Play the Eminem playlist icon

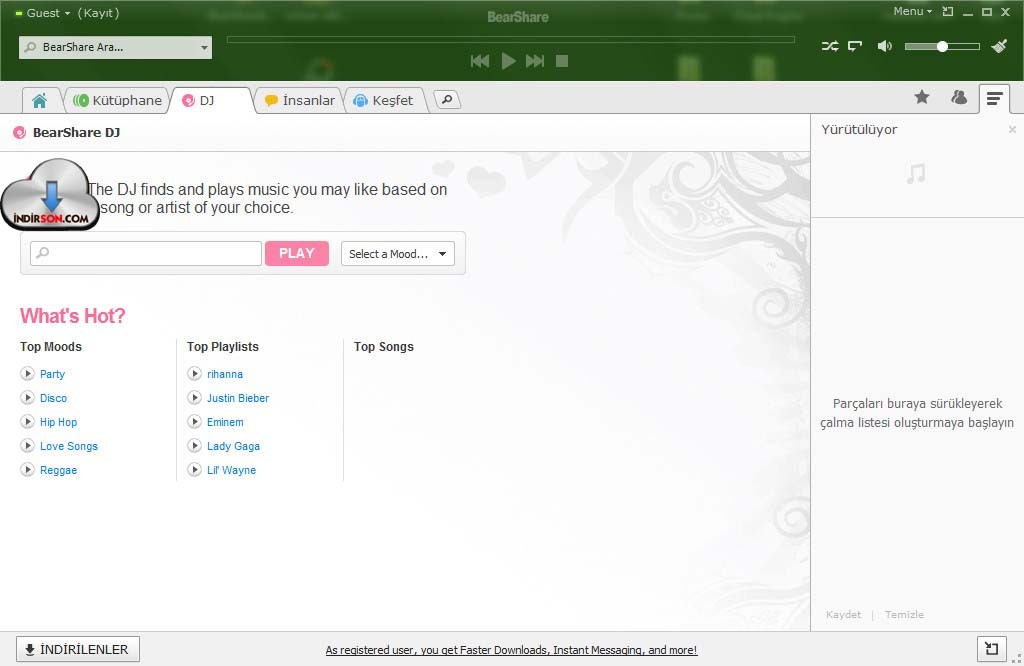tap(195, 422)
